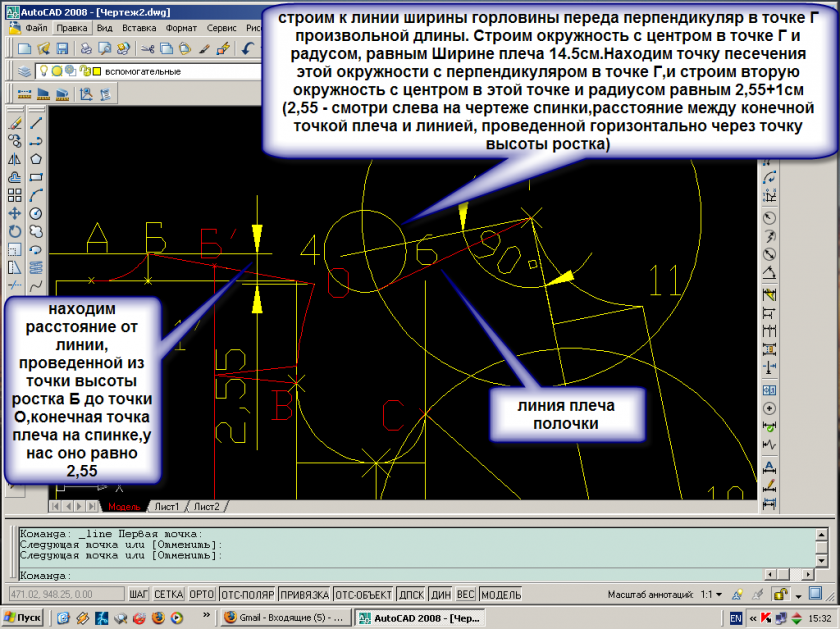Click the Rotate modify tool
This screenshot has height=629, width=840.
pos(15,231)
